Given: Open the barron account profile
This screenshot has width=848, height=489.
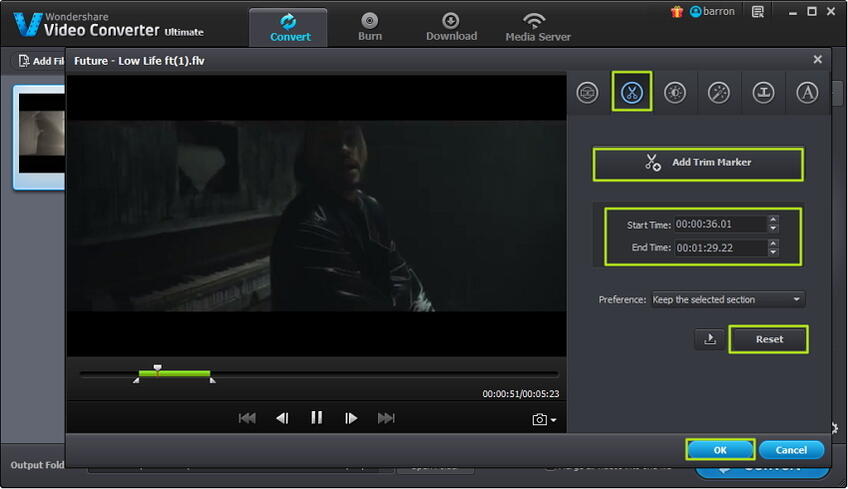Looking at the screenshot, I should point(712,11).
